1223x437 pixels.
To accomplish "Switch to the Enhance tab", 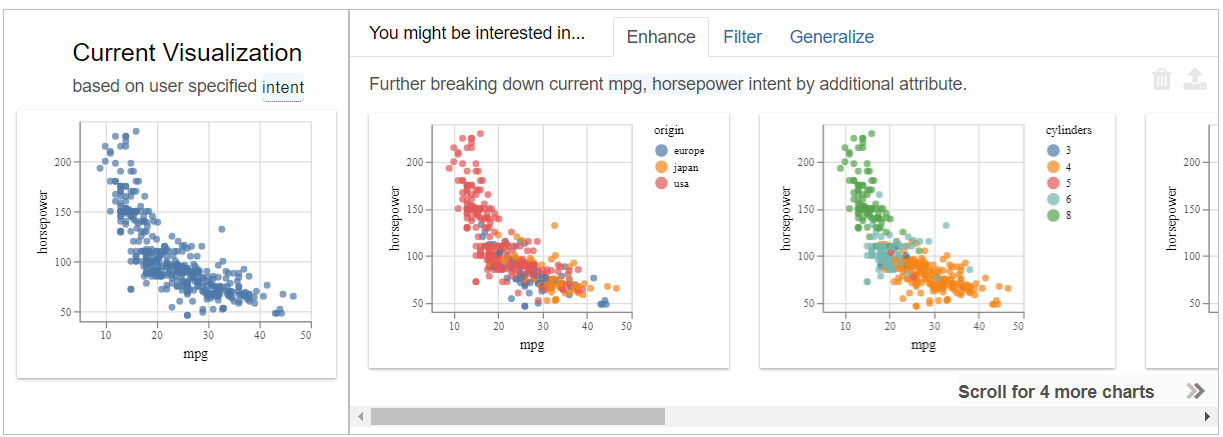I will pyautogui.click(x=660, y=37).
